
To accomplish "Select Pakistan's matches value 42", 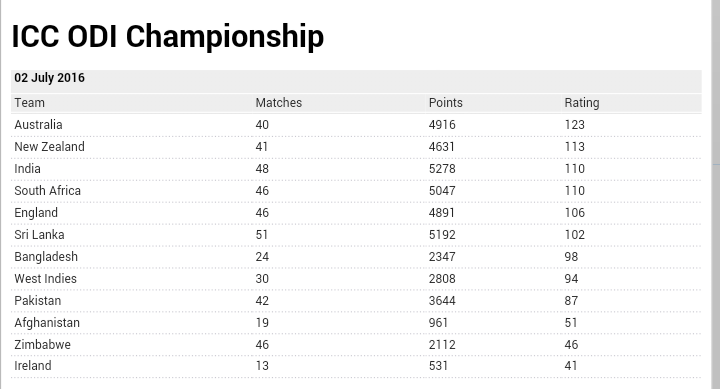I will pyautogui.click(x=262, y=301).
